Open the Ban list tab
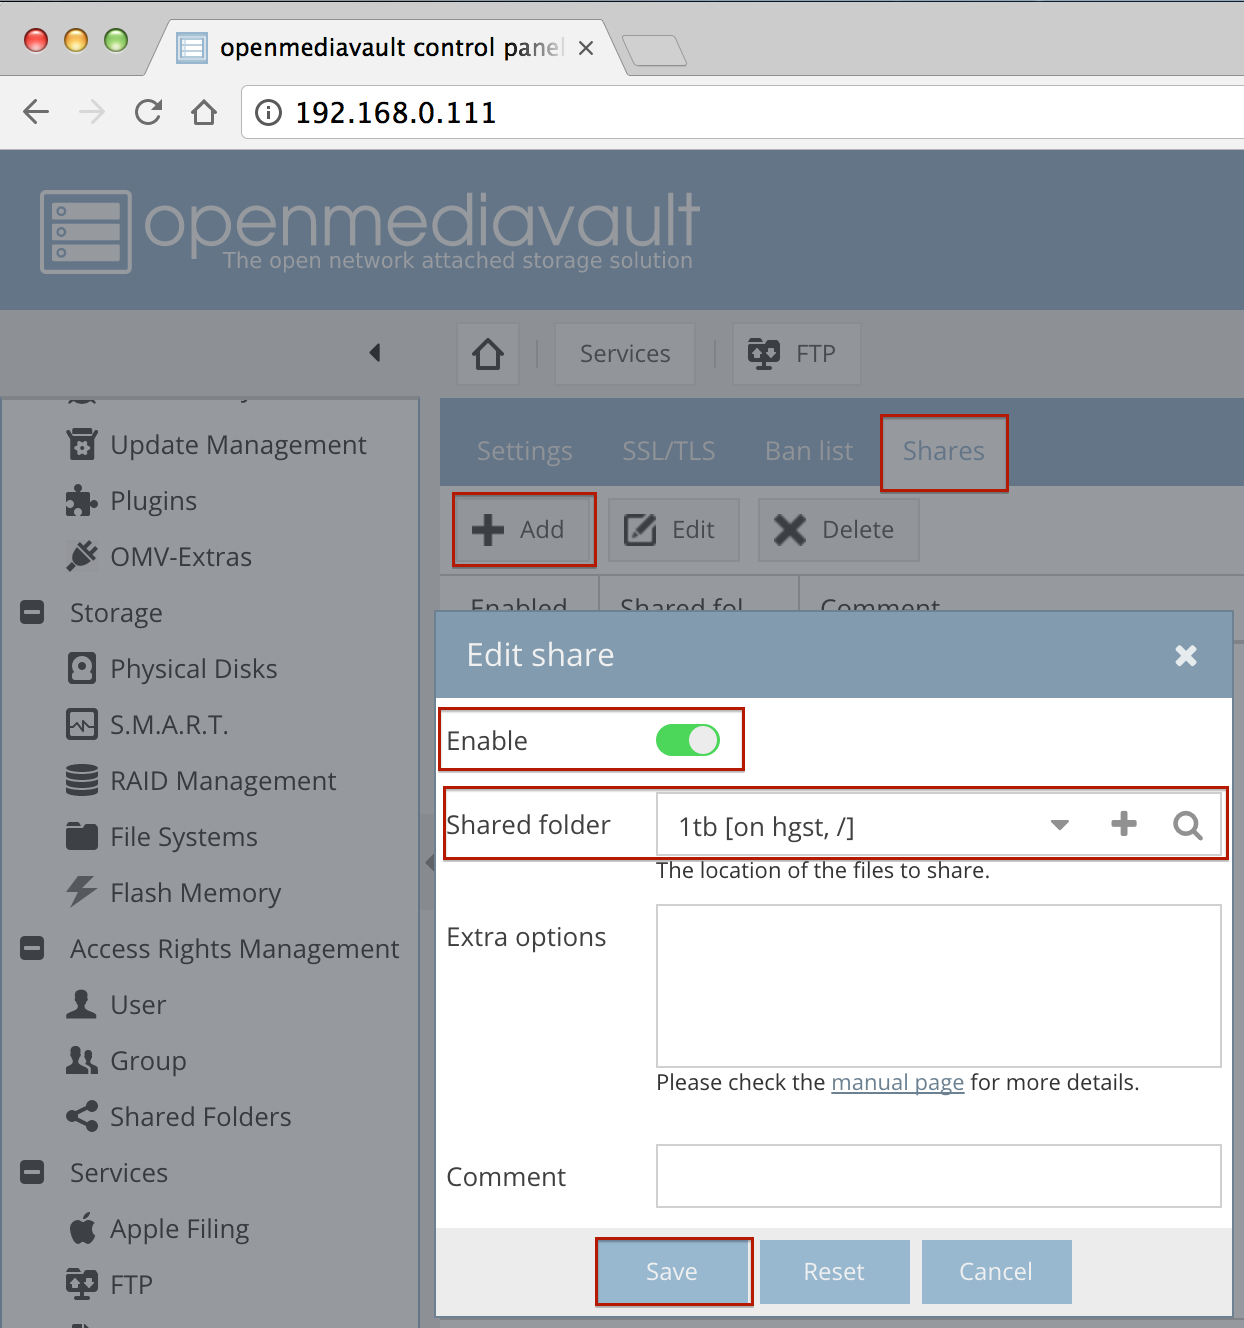 809,451
